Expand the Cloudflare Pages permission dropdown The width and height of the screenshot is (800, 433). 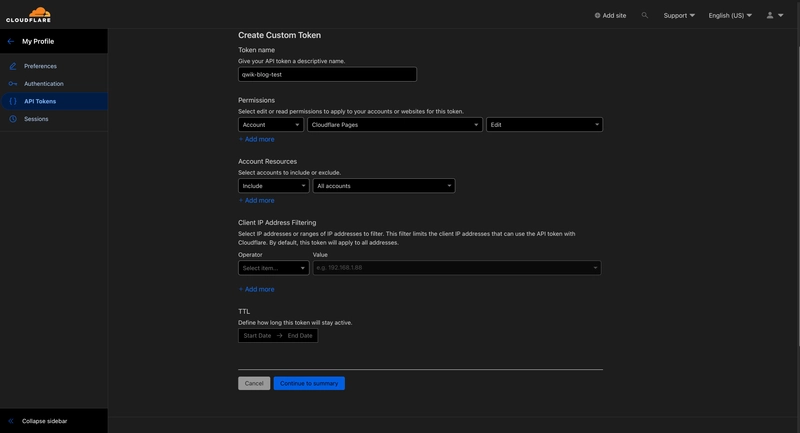(394, 125)
